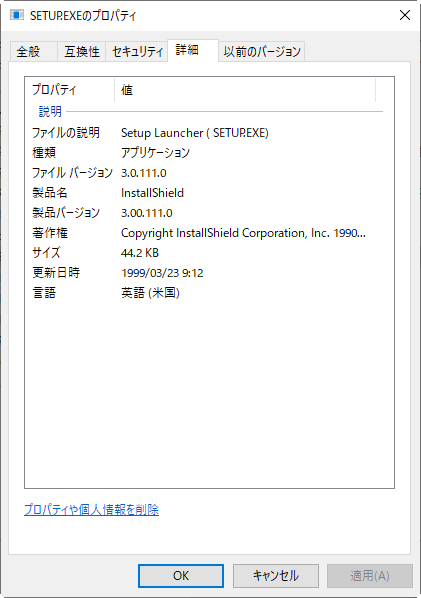Image resolution: width=421 pixels, height=598 pixels.
Task: Open プロパティや個人情報を削除 link
Action: tap(92, 510)
